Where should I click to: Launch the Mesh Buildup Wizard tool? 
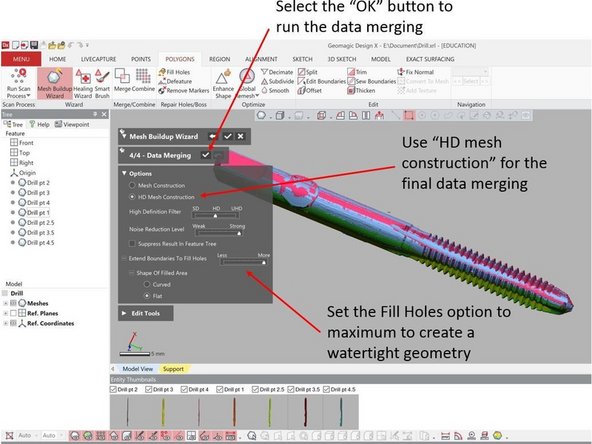(55, 84)
